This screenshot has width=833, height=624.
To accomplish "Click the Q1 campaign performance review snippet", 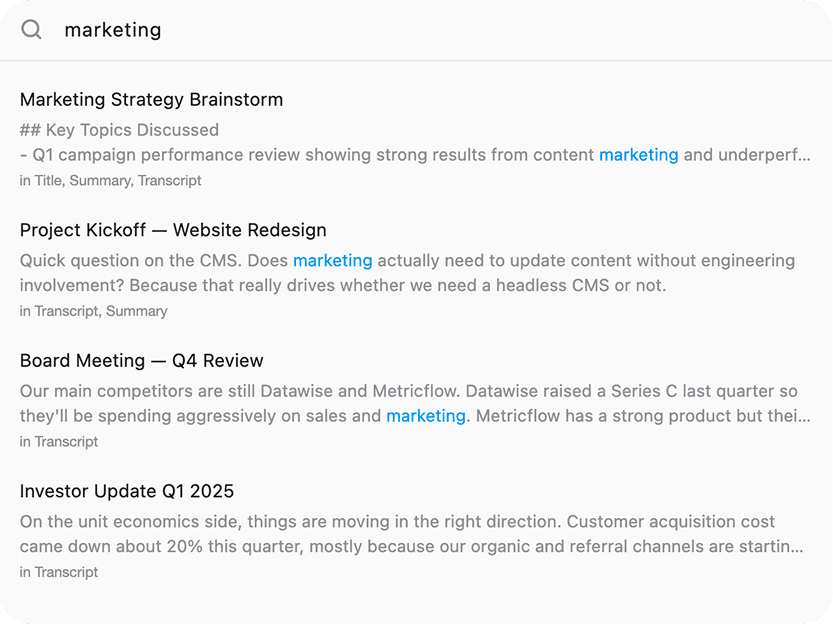I will 300,155.
